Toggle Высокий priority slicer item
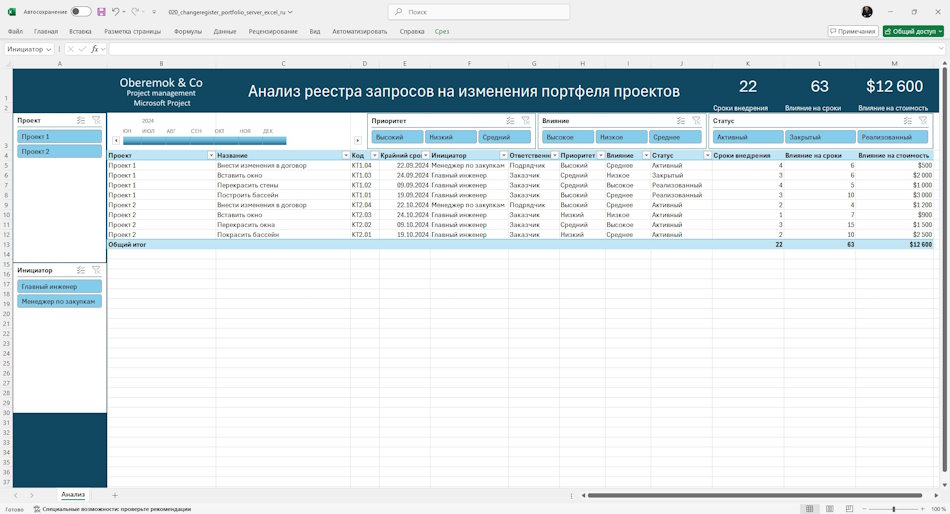This screenshot has width=950, height=514. [397, 137]
